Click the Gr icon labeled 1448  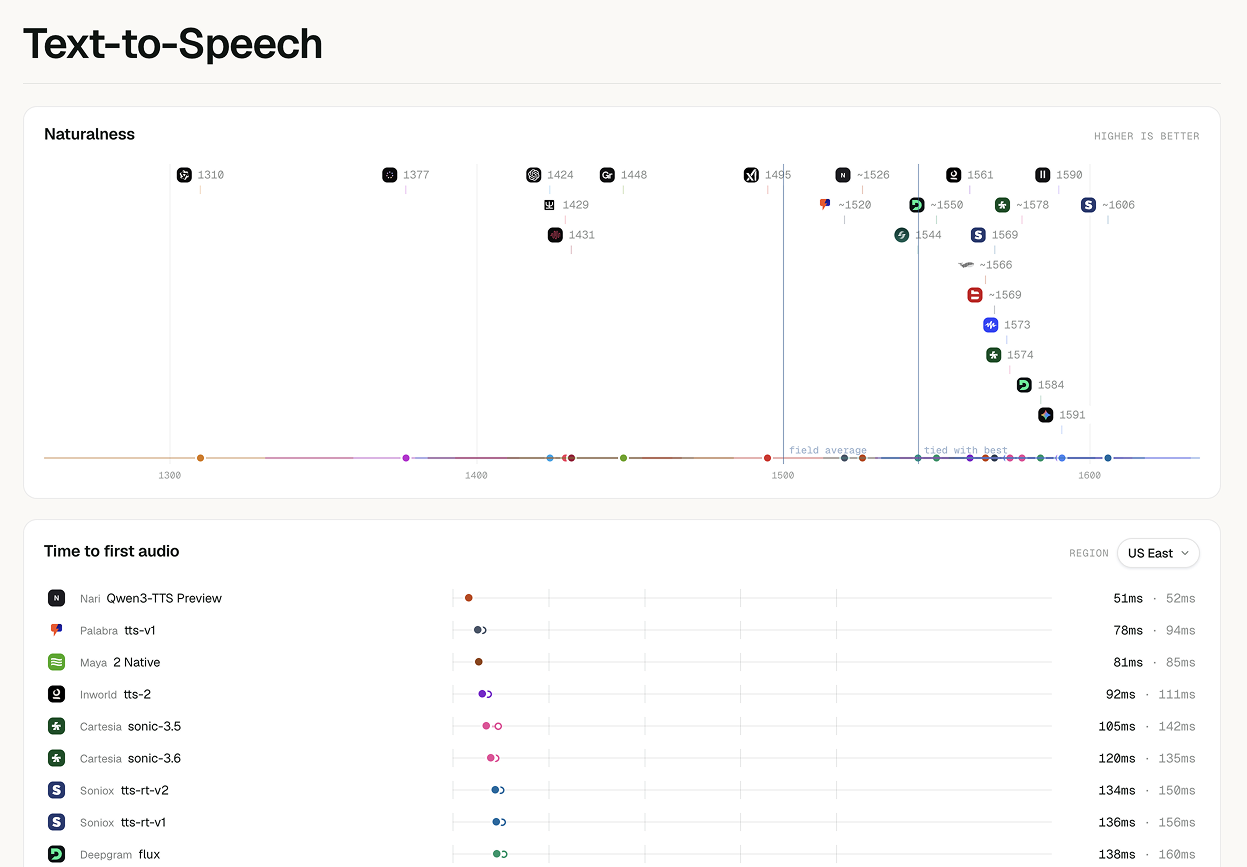607,175
